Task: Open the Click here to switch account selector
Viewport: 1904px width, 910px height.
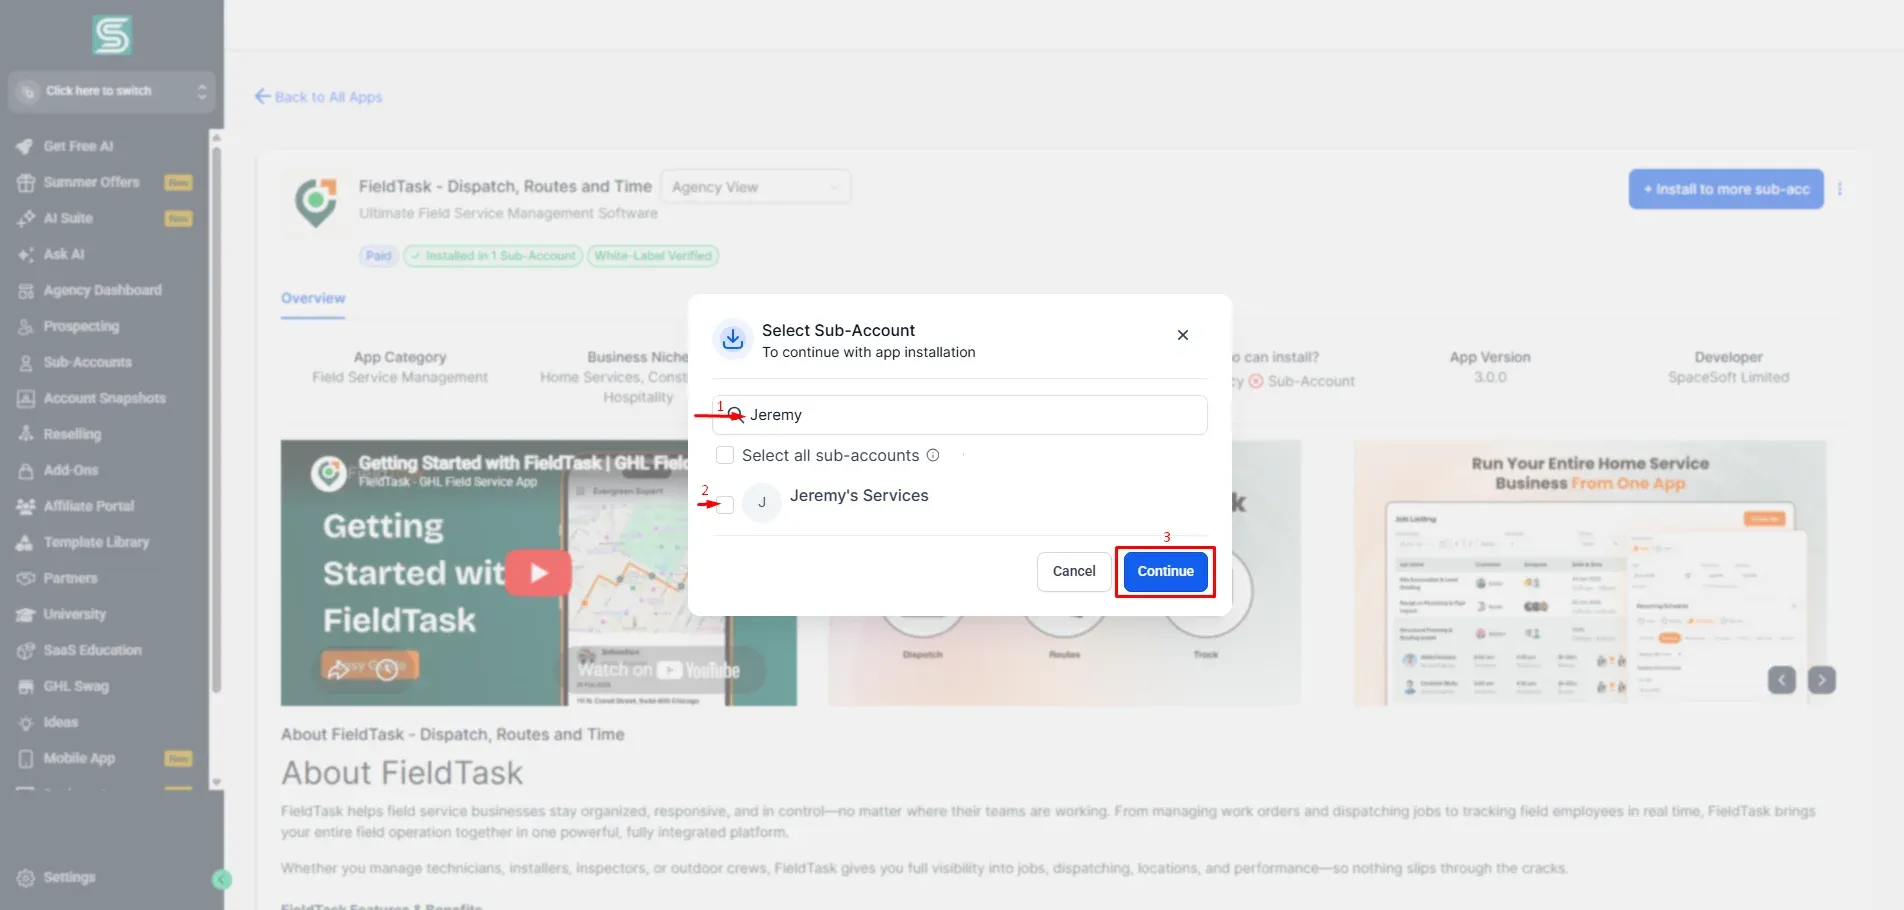Action: pos(112,91)
